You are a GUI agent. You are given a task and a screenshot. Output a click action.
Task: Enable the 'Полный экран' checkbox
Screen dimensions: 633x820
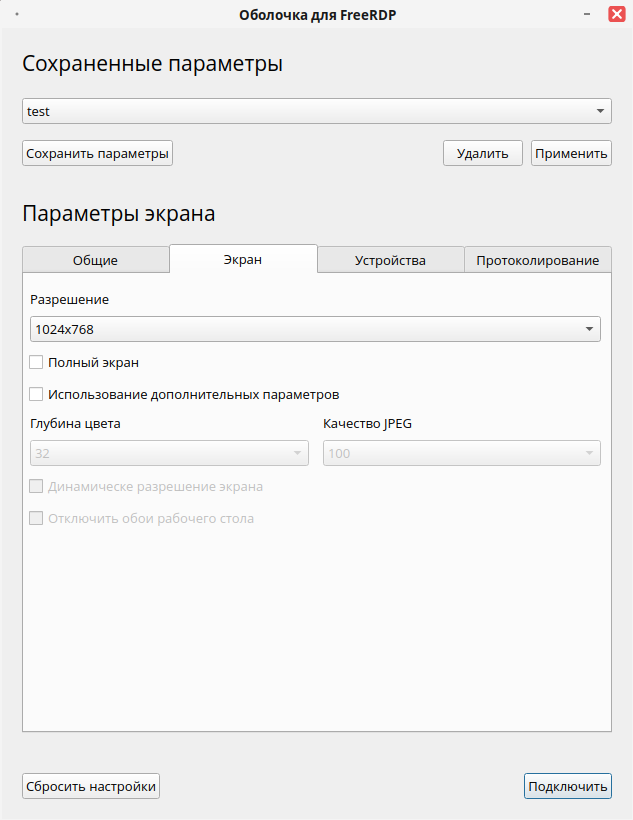click(37, 363)
